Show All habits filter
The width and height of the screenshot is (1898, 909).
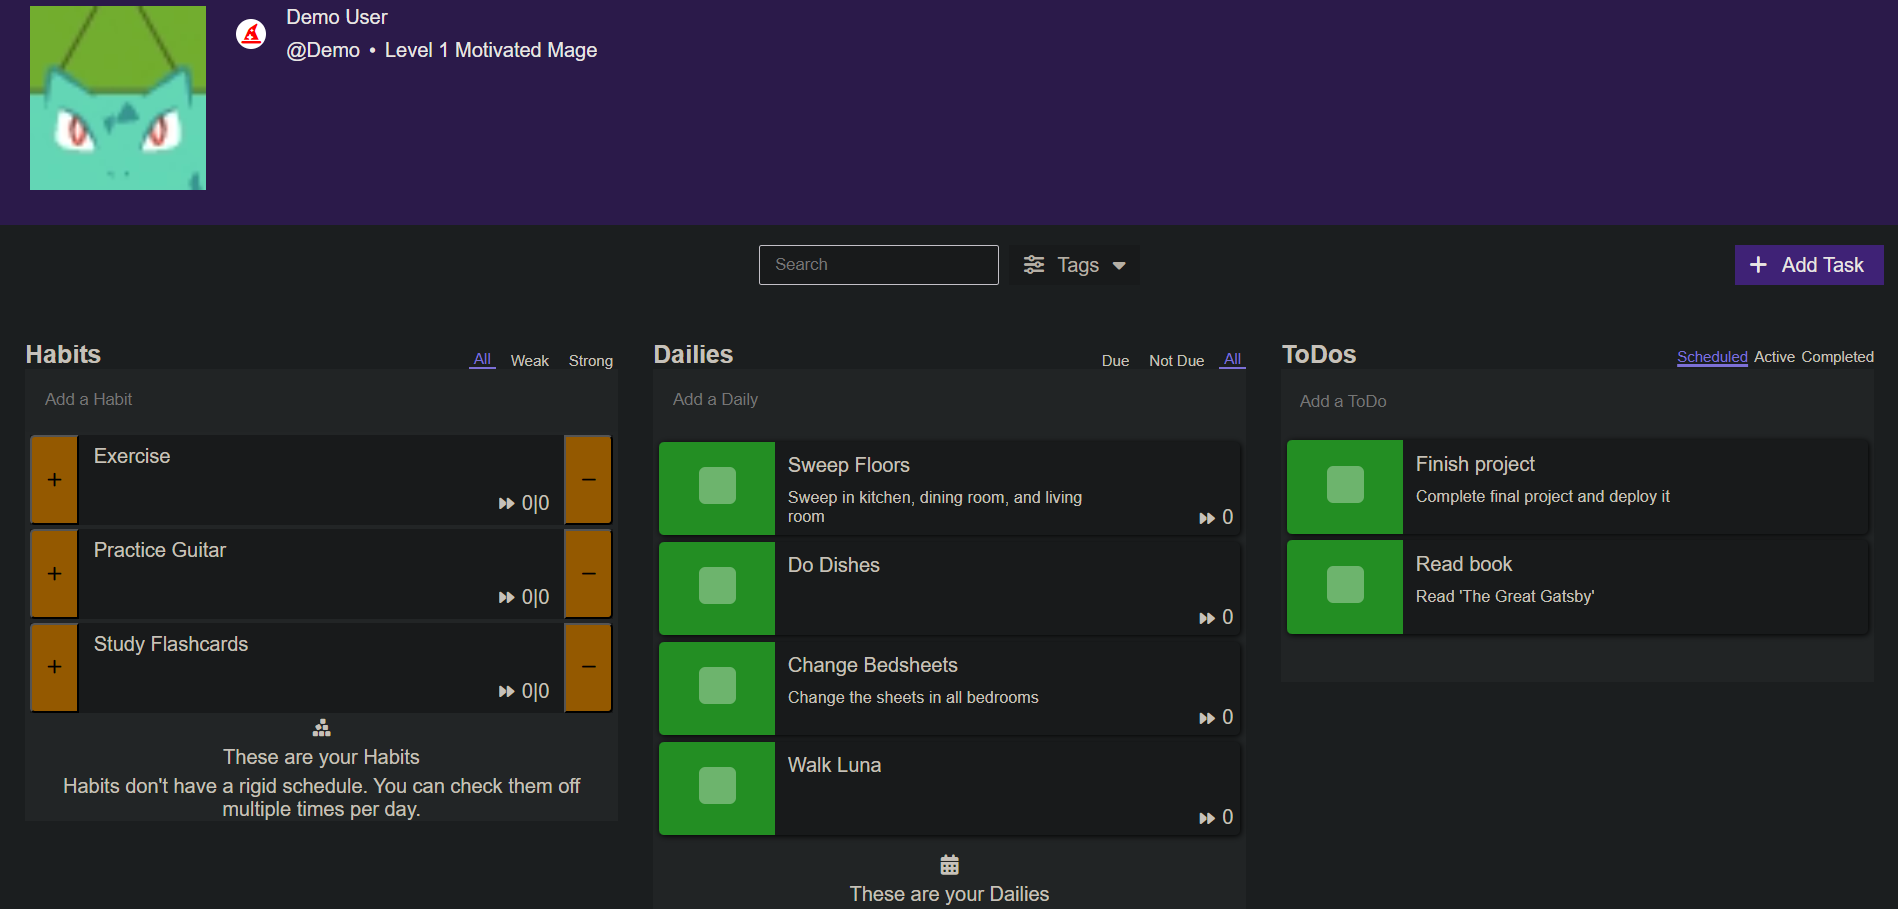[x=482, y=359]
